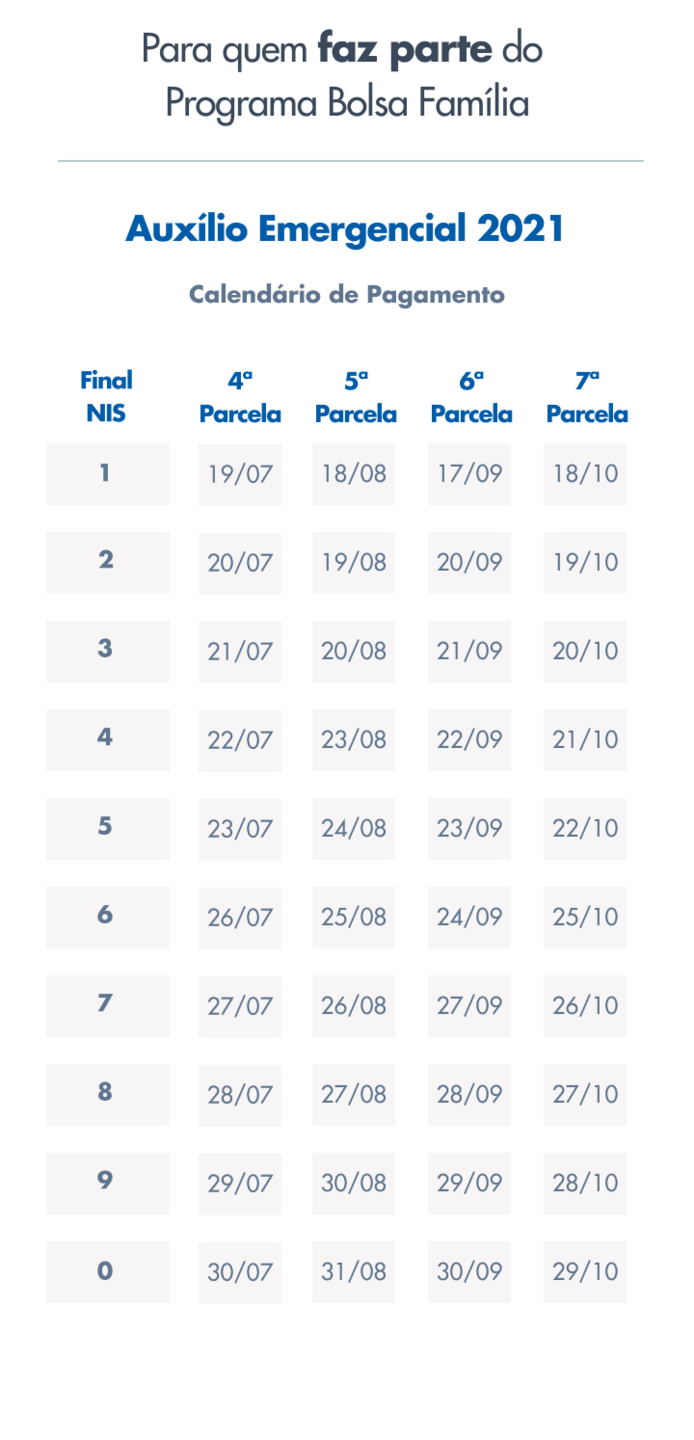Click the 31/08 payment date cell
694x1440 pixels.
coord(354,1272)
